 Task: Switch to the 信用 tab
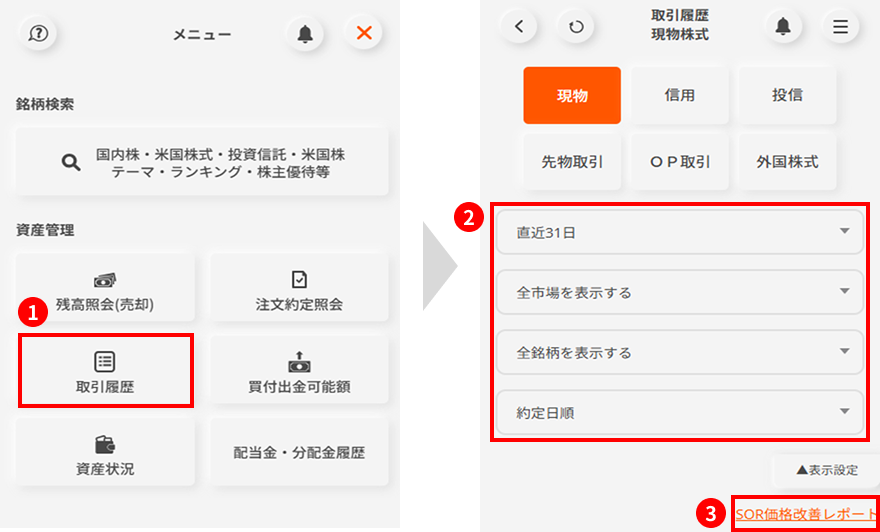tap(679, 95)
